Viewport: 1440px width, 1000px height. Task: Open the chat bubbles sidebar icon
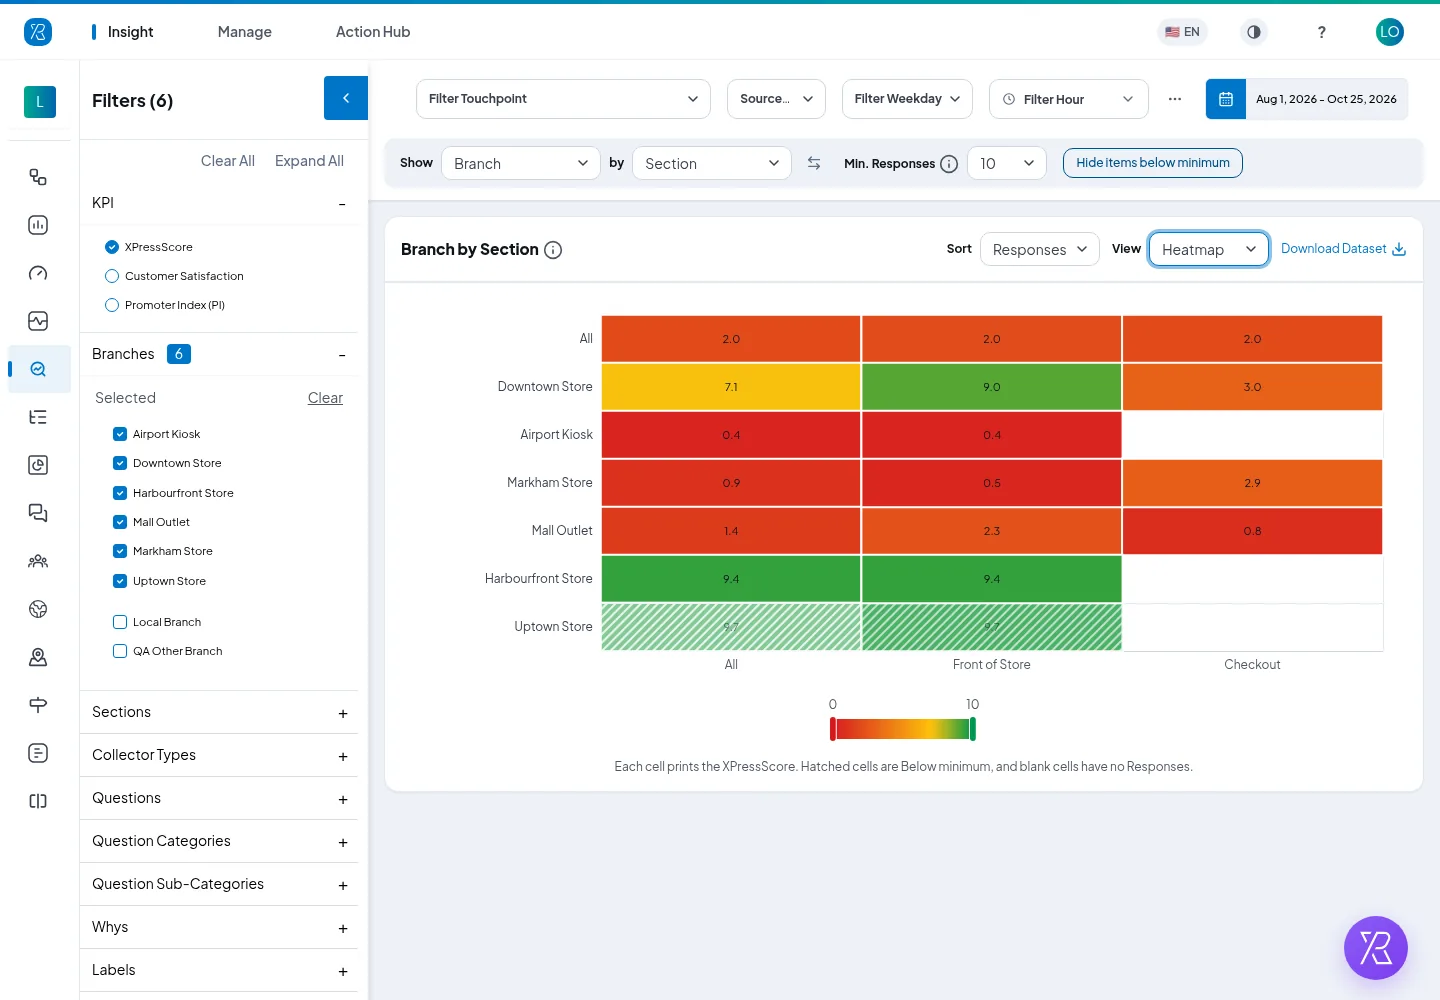point(38,513)
